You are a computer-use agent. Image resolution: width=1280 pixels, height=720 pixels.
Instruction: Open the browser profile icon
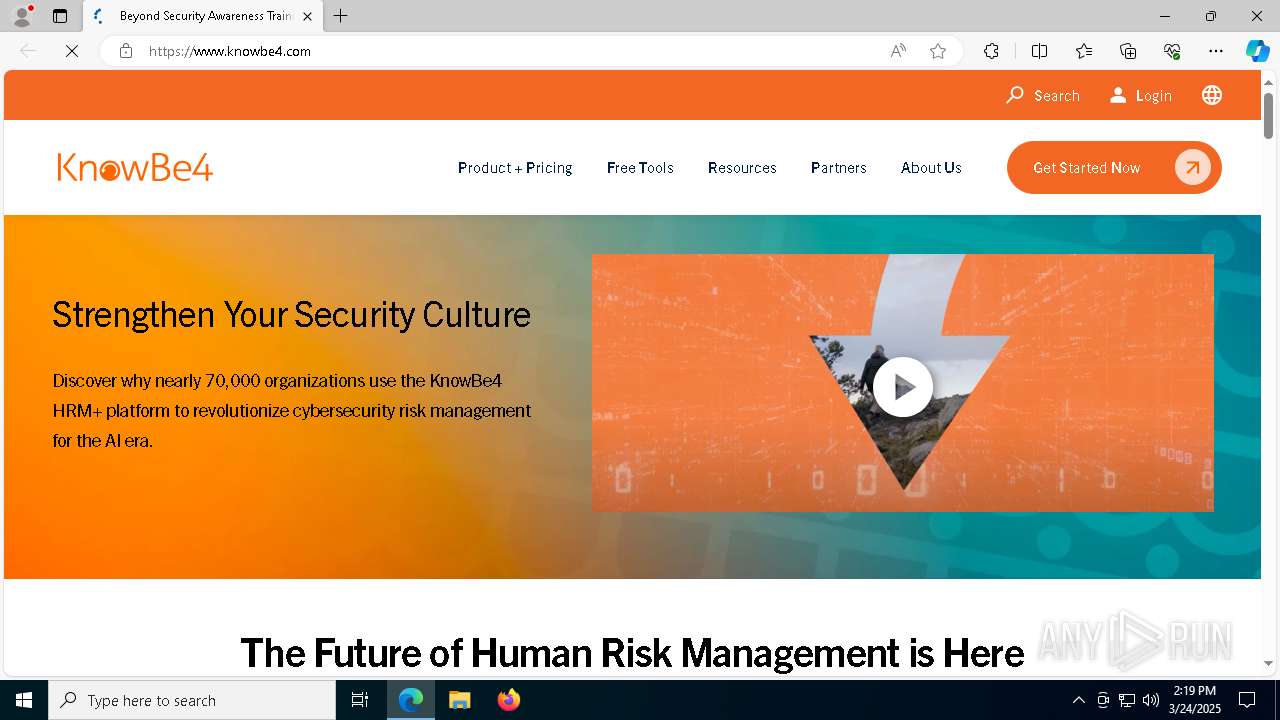[22, 16]
